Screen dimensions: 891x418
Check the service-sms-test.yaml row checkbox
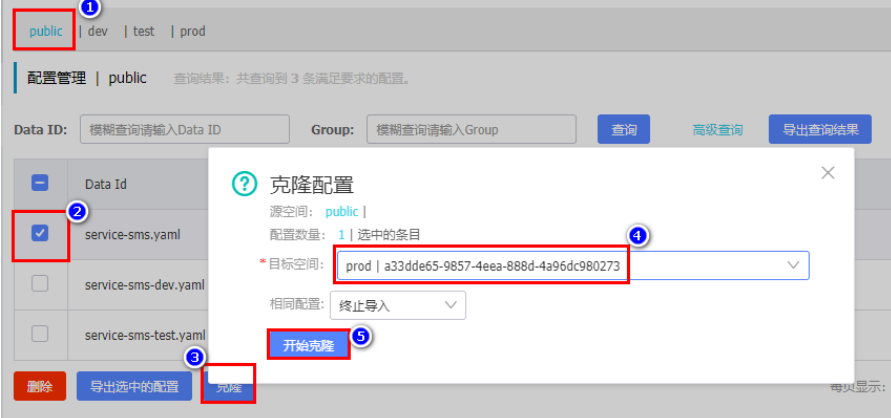click(x=39, y=333)
